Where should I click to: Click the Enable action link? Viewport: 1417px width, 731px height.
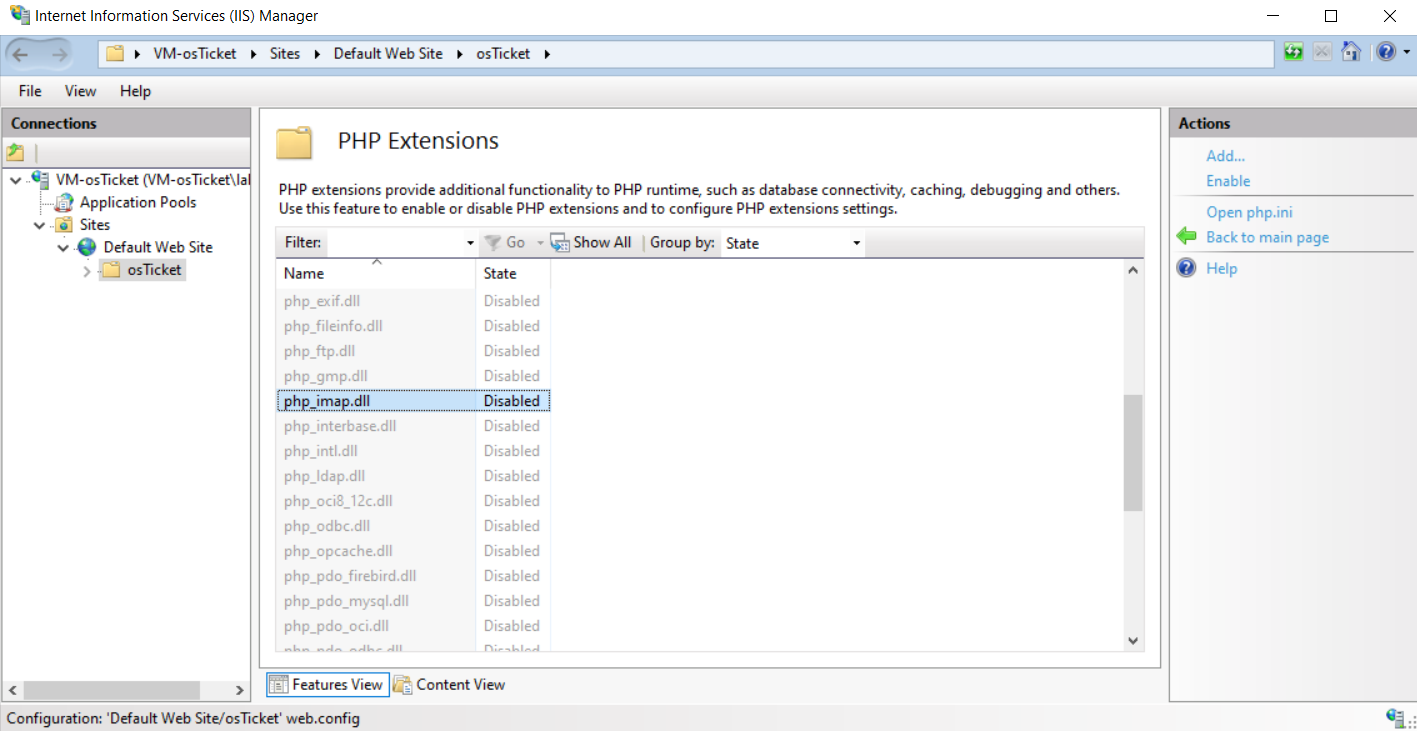pos(1228,181)
